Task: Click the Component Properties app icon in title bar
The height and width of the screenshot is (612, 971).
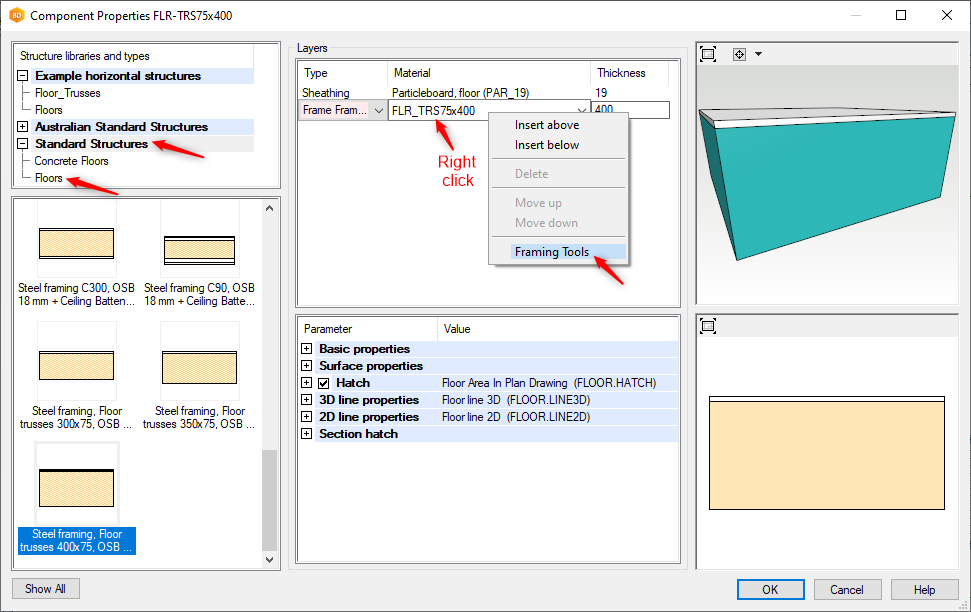Action: [x=15, y=16]
